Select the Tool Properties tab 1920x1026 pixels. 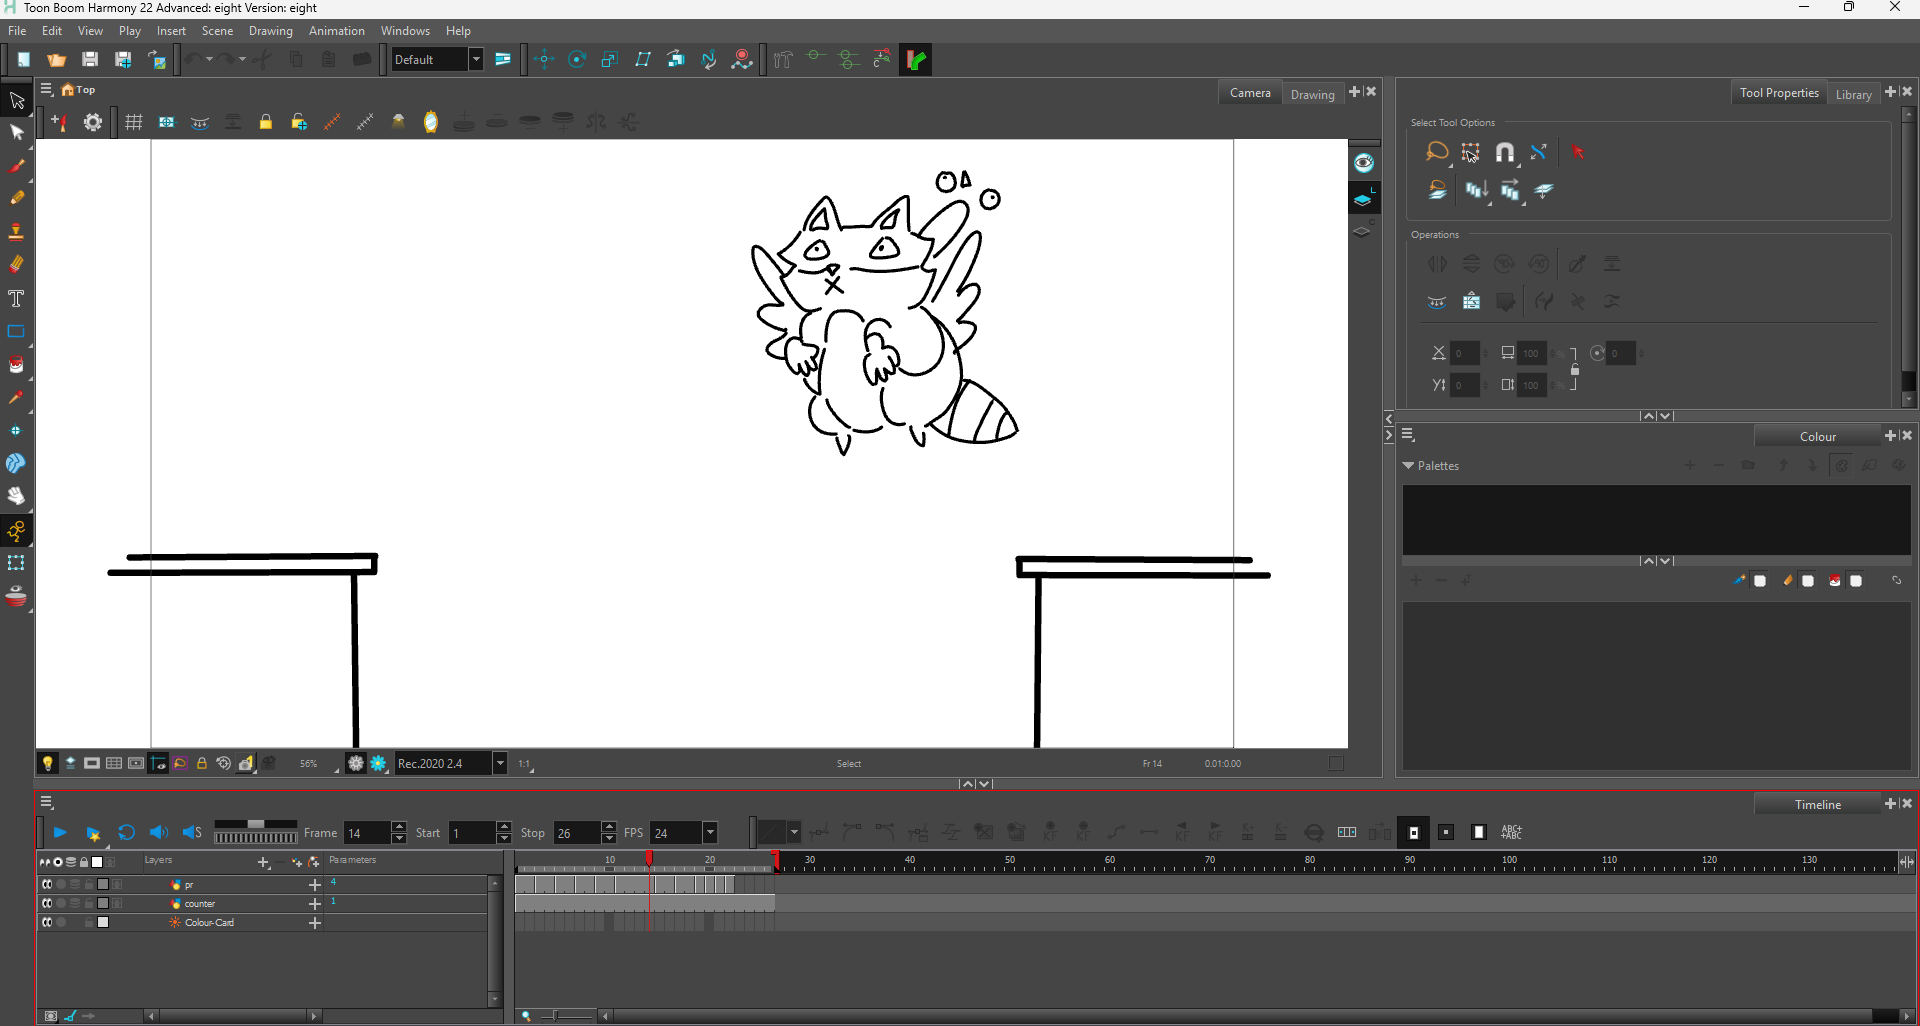[x=1779, y=93]
